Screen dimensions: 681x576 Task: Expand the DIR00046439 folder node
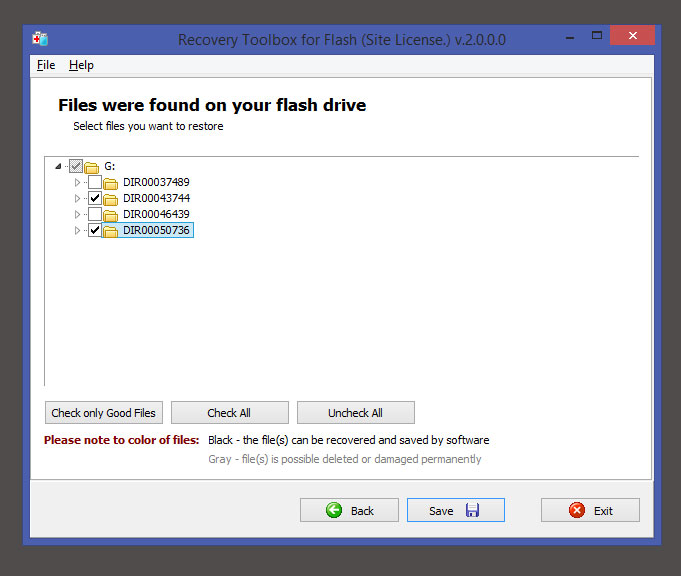click(x=77, y=215)
